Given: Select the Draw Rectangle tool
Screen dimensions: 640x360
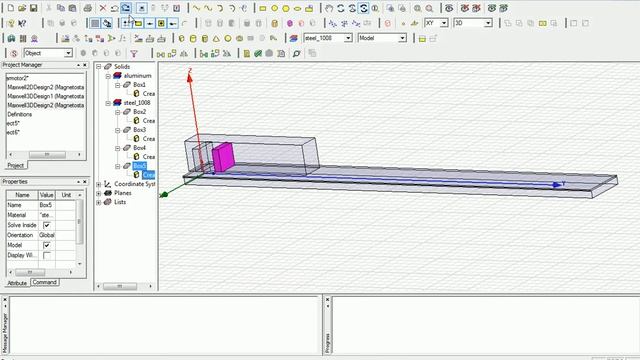Looking at the screenshot, I should click(x=263, y=8).
